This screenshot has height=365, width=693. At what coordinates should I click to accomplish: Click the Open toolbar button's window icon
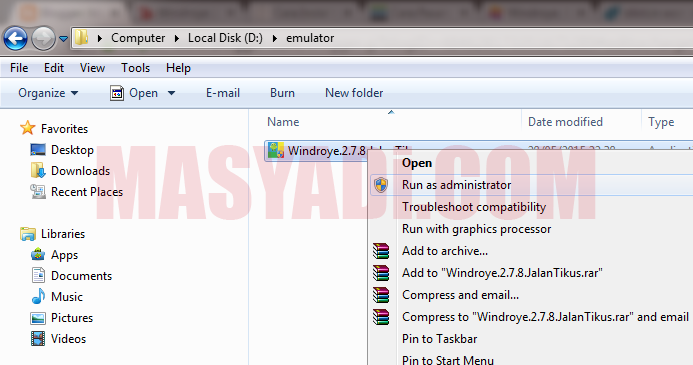point(117,93)
